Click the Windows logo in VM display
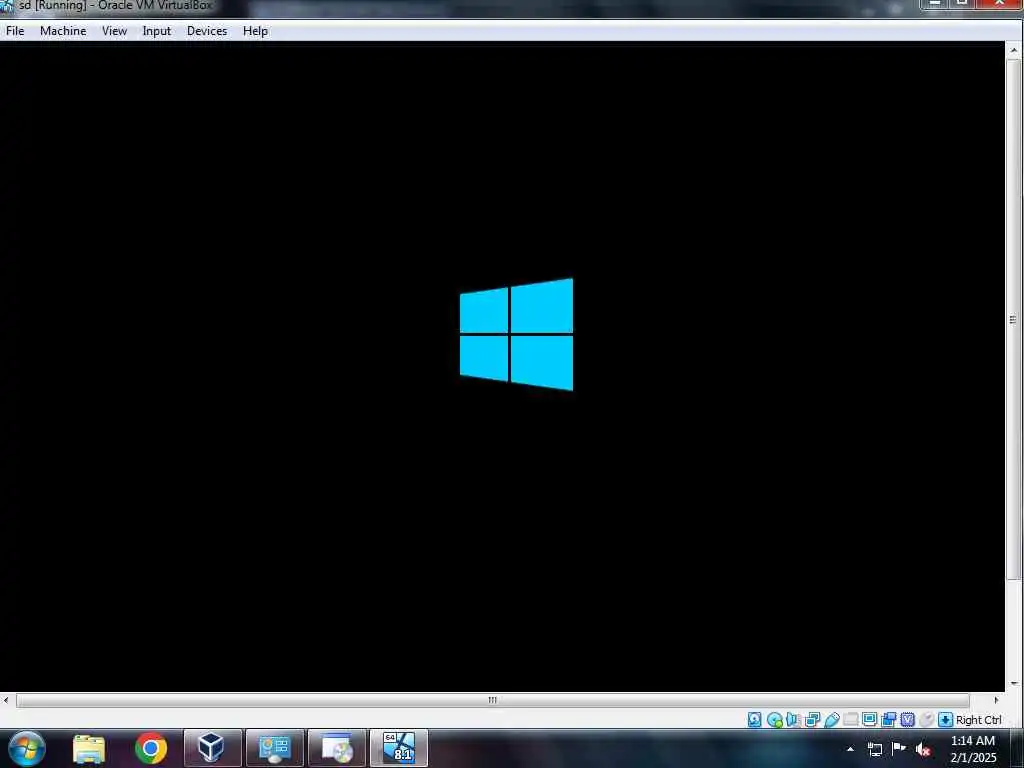The image size is (1024, 768). point(517,334)
